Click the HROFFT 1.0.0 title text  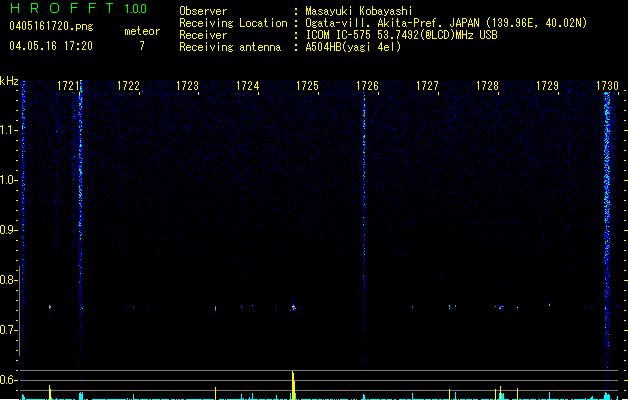79,8
